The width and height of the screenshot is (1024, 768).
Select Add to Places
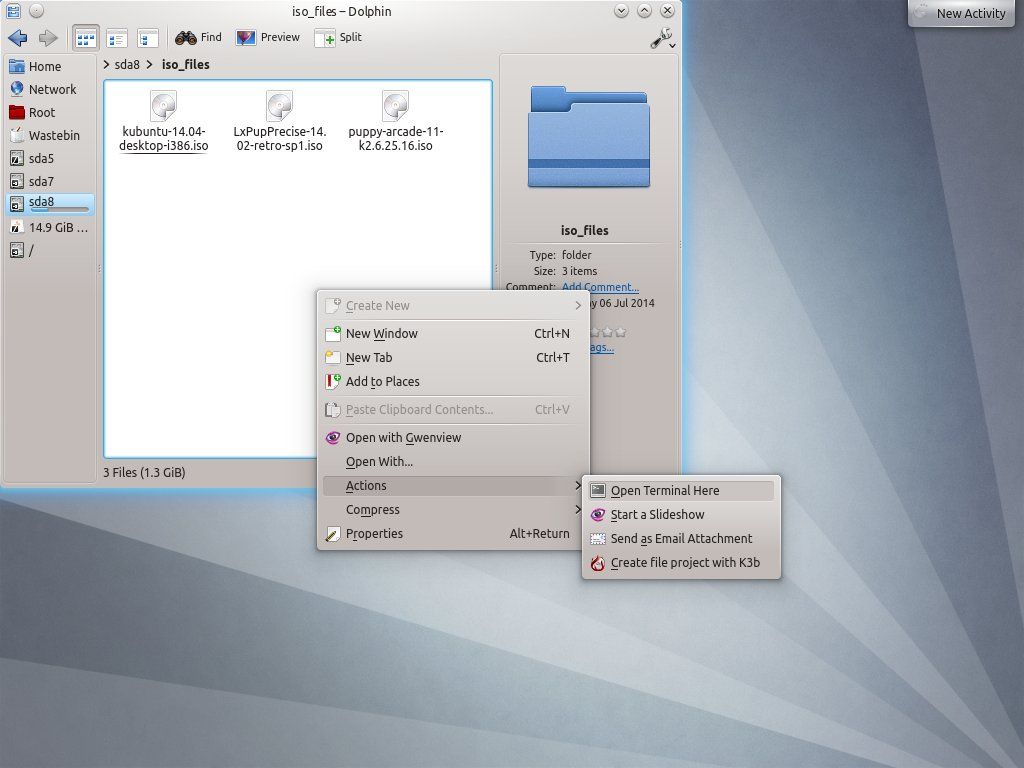pyautogui.click(x=451, y=381)
